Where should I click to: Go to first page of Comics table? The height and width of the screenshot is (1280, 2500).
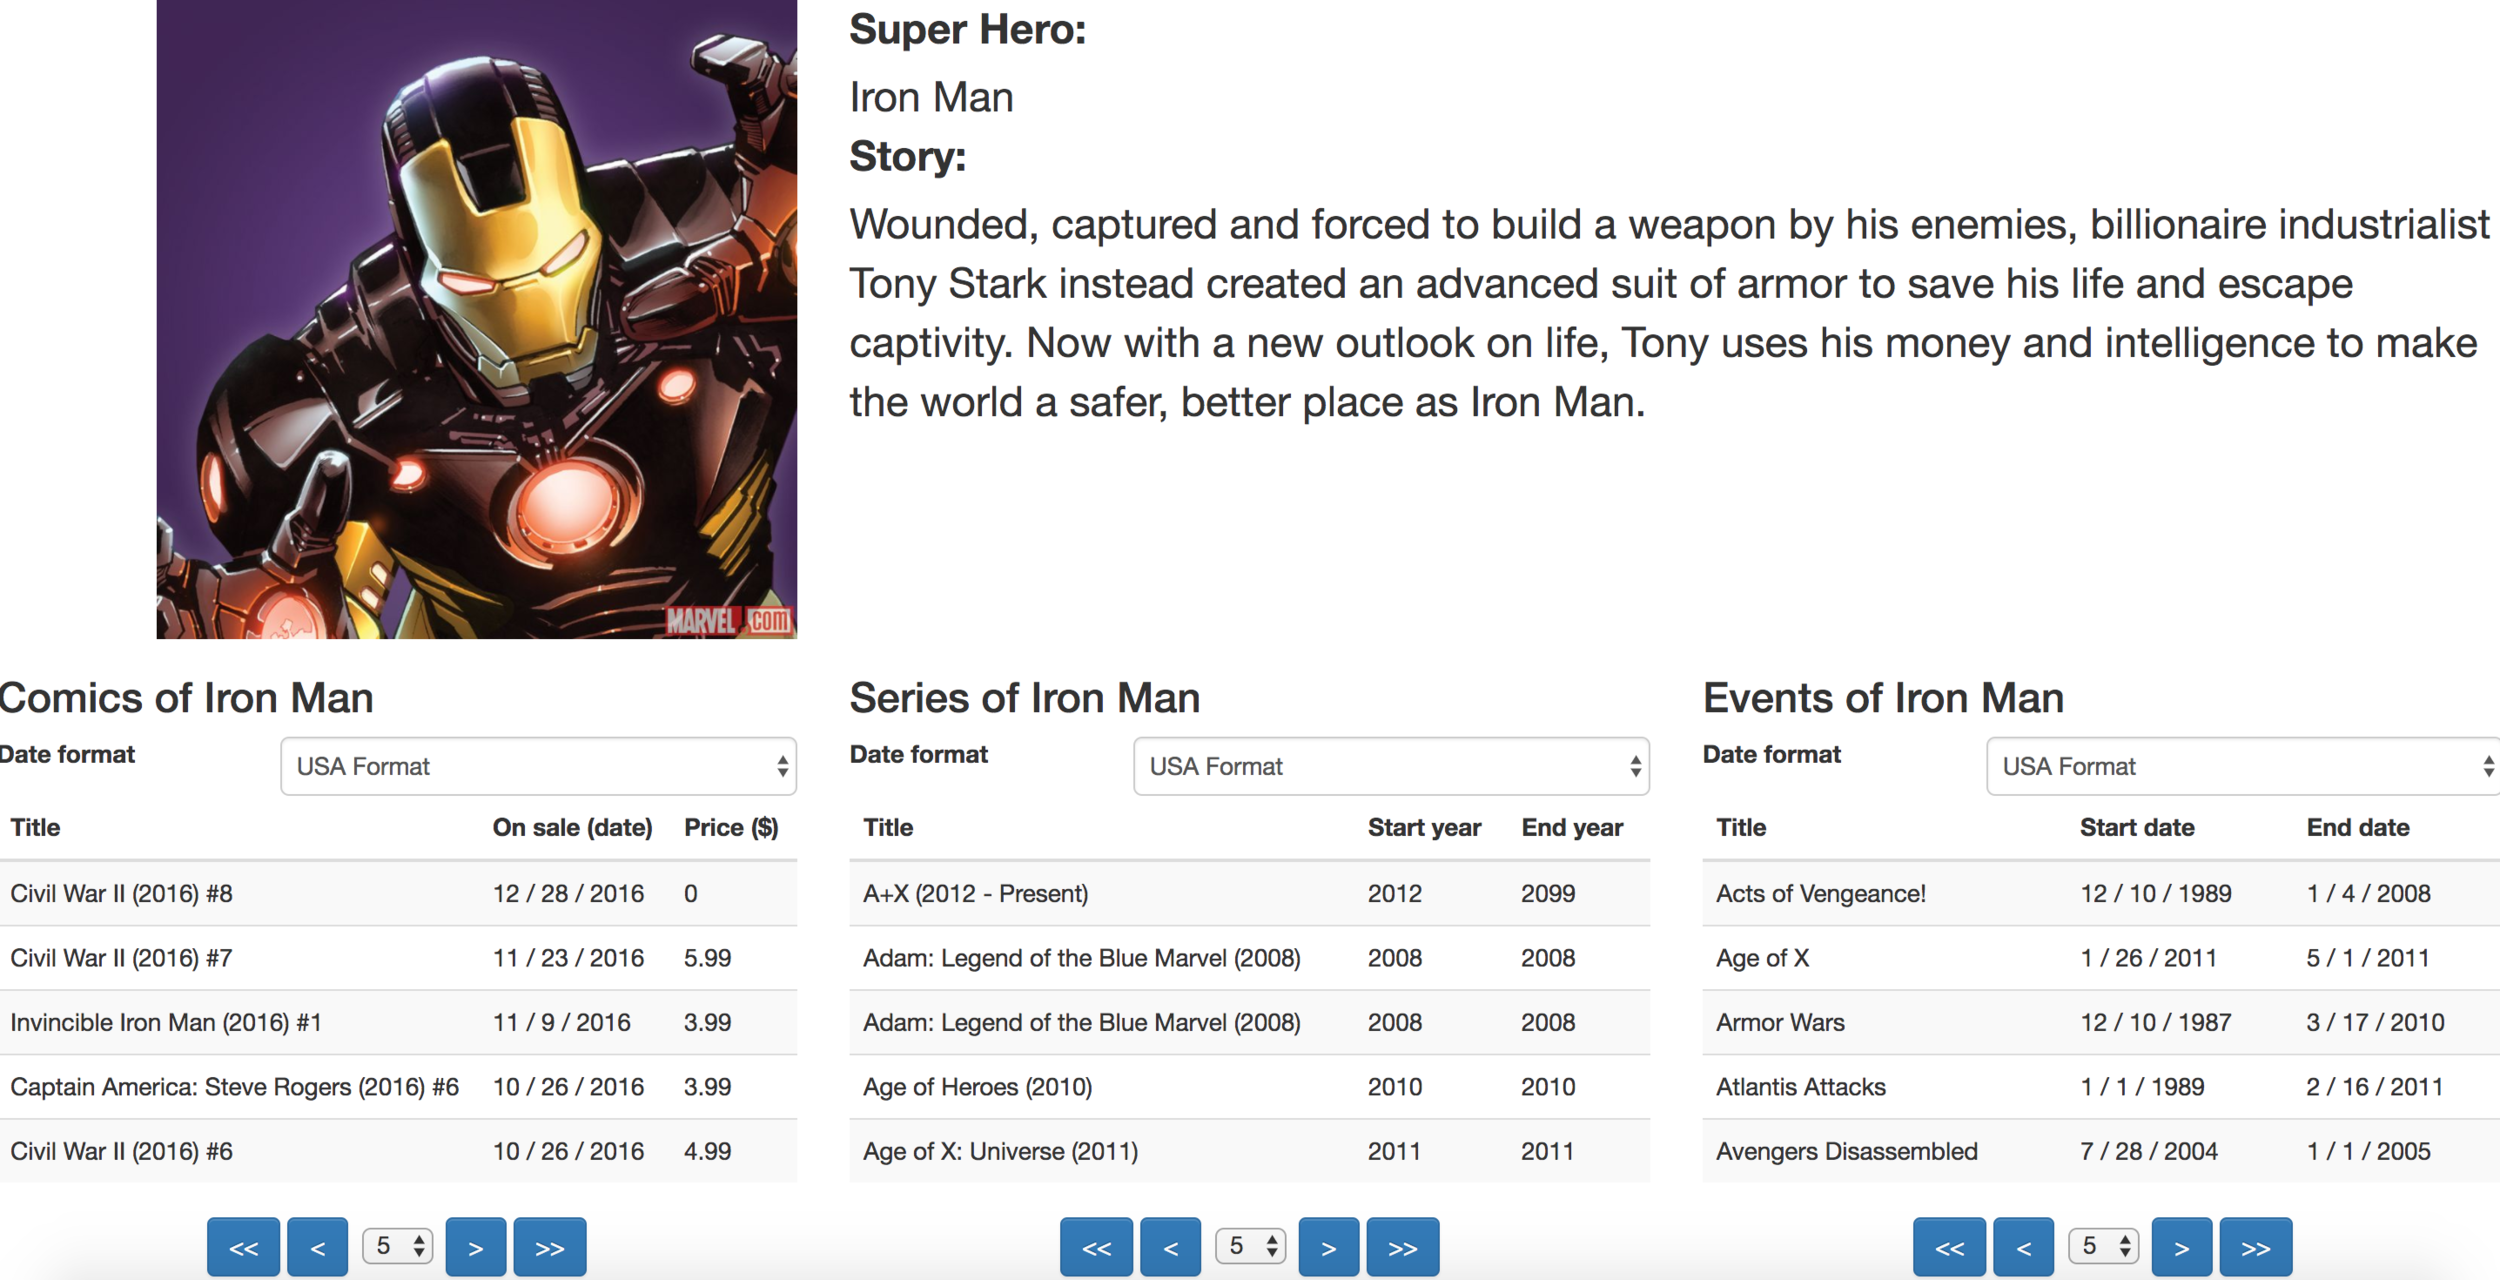(x=243, y=1247)
